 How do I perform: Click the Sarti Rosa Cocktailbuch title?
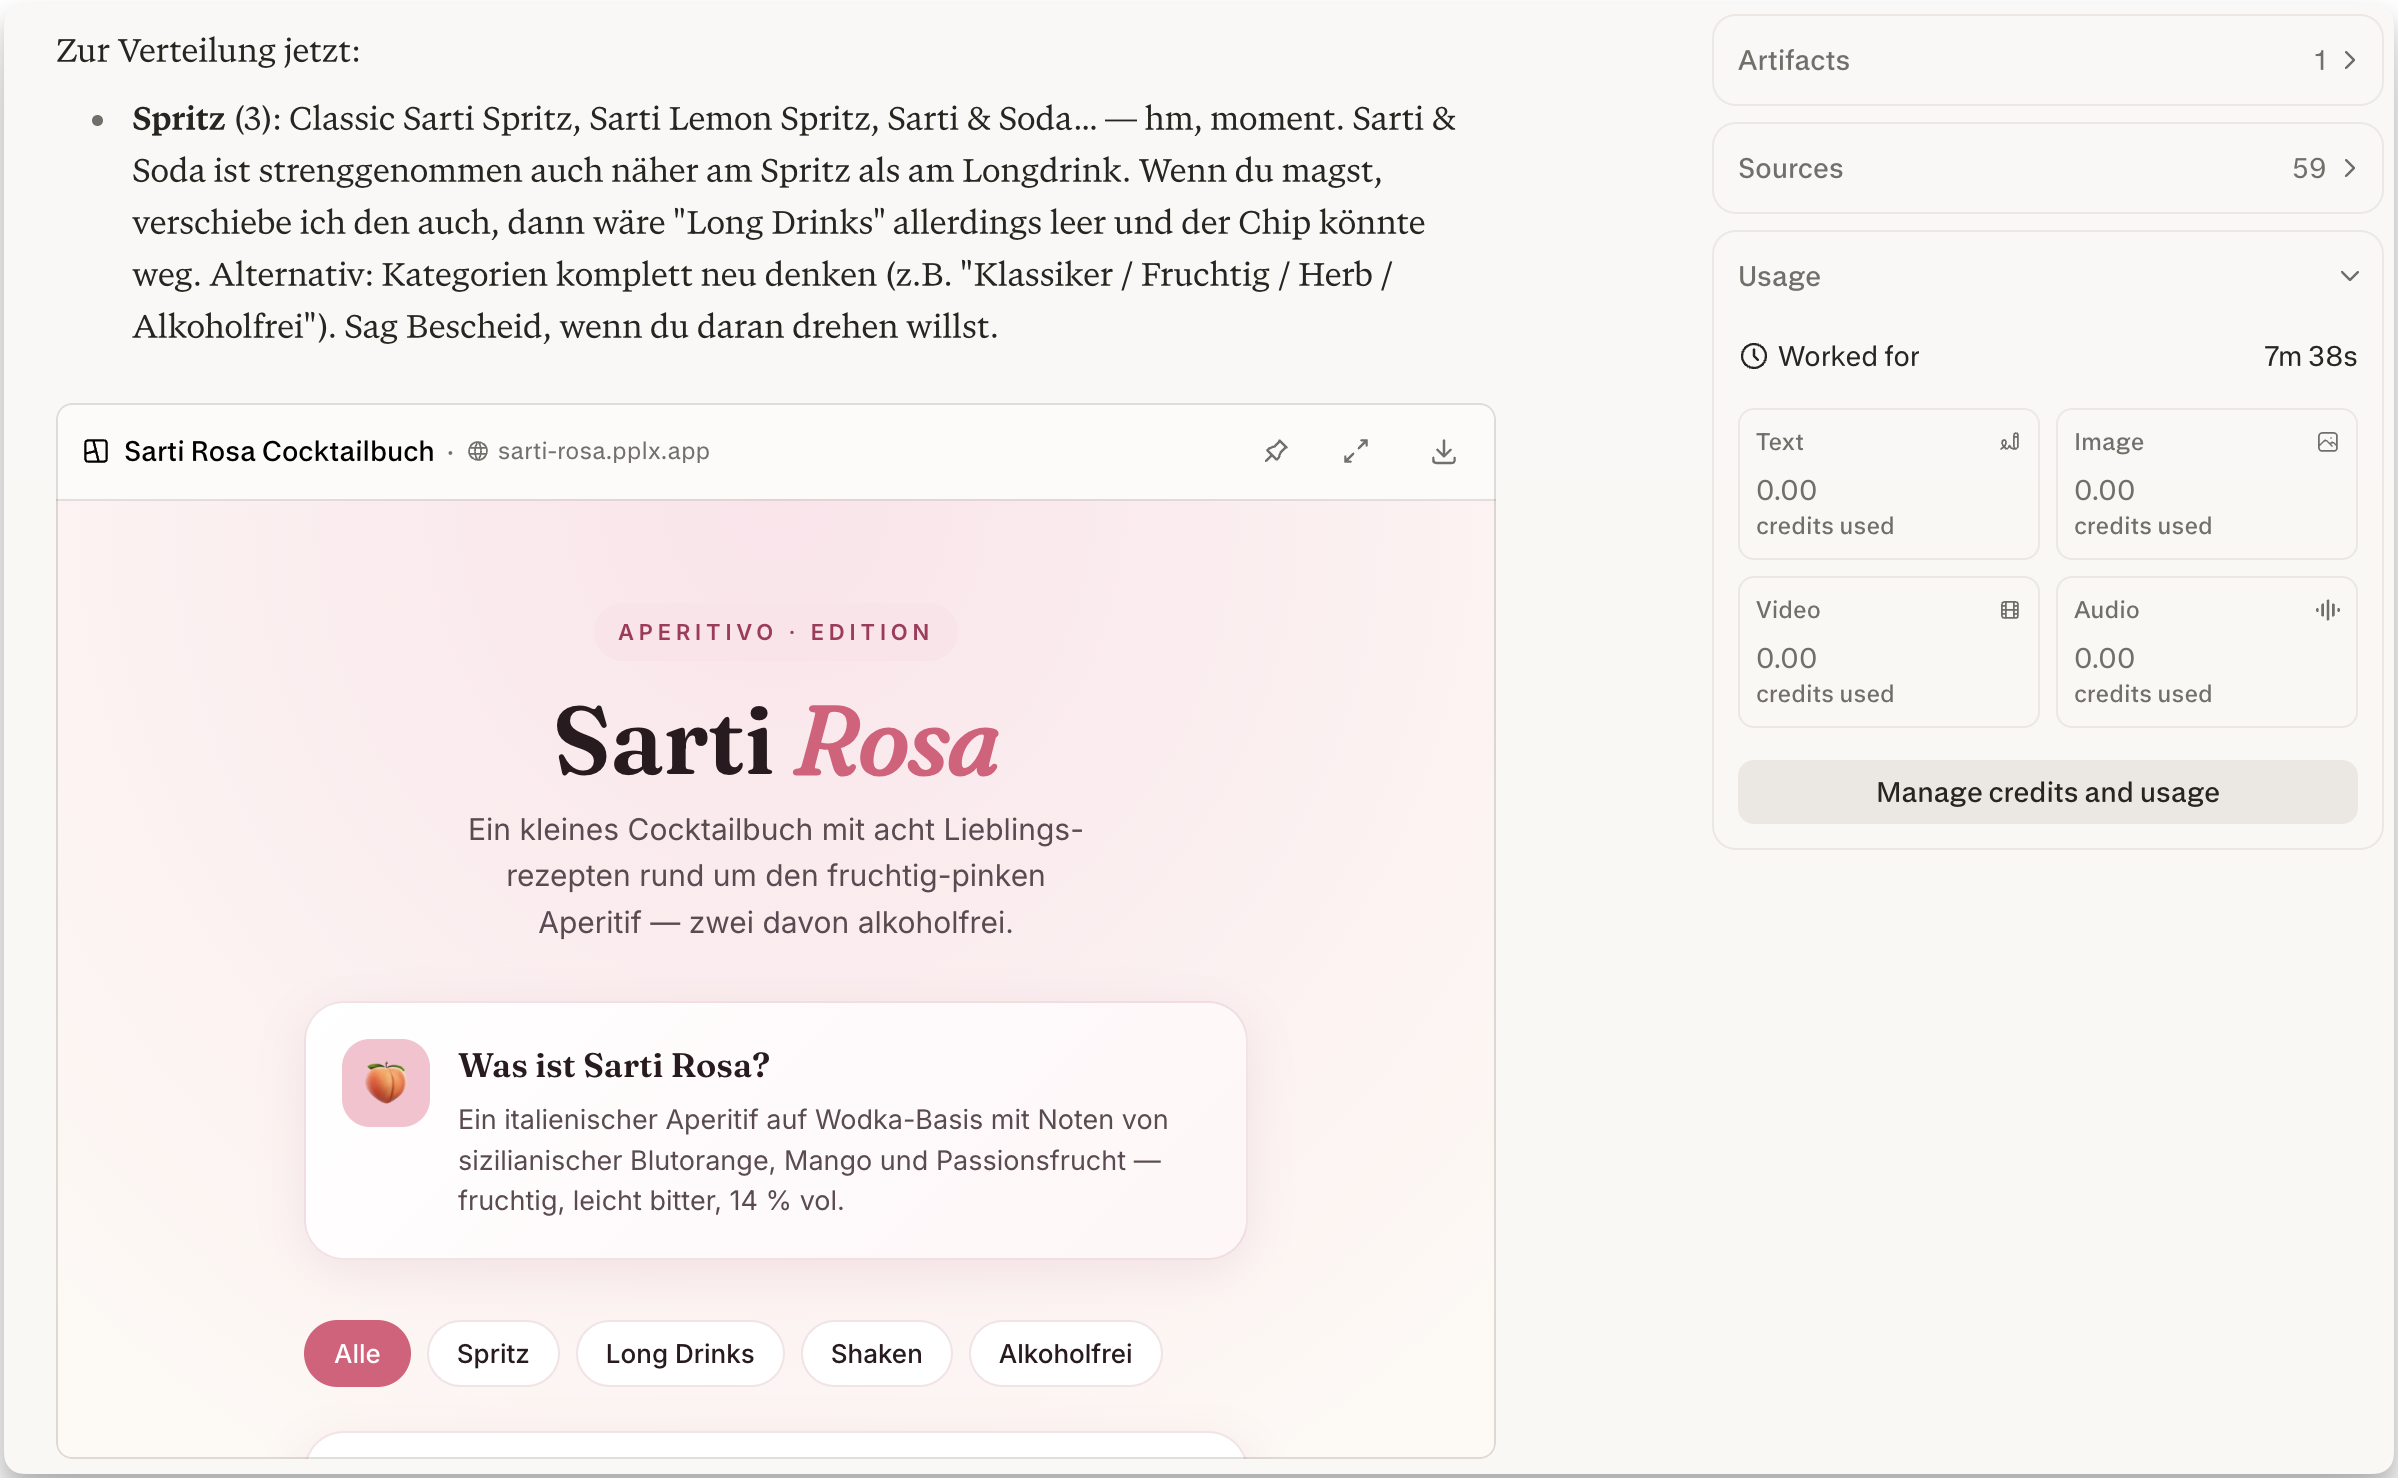279,452
